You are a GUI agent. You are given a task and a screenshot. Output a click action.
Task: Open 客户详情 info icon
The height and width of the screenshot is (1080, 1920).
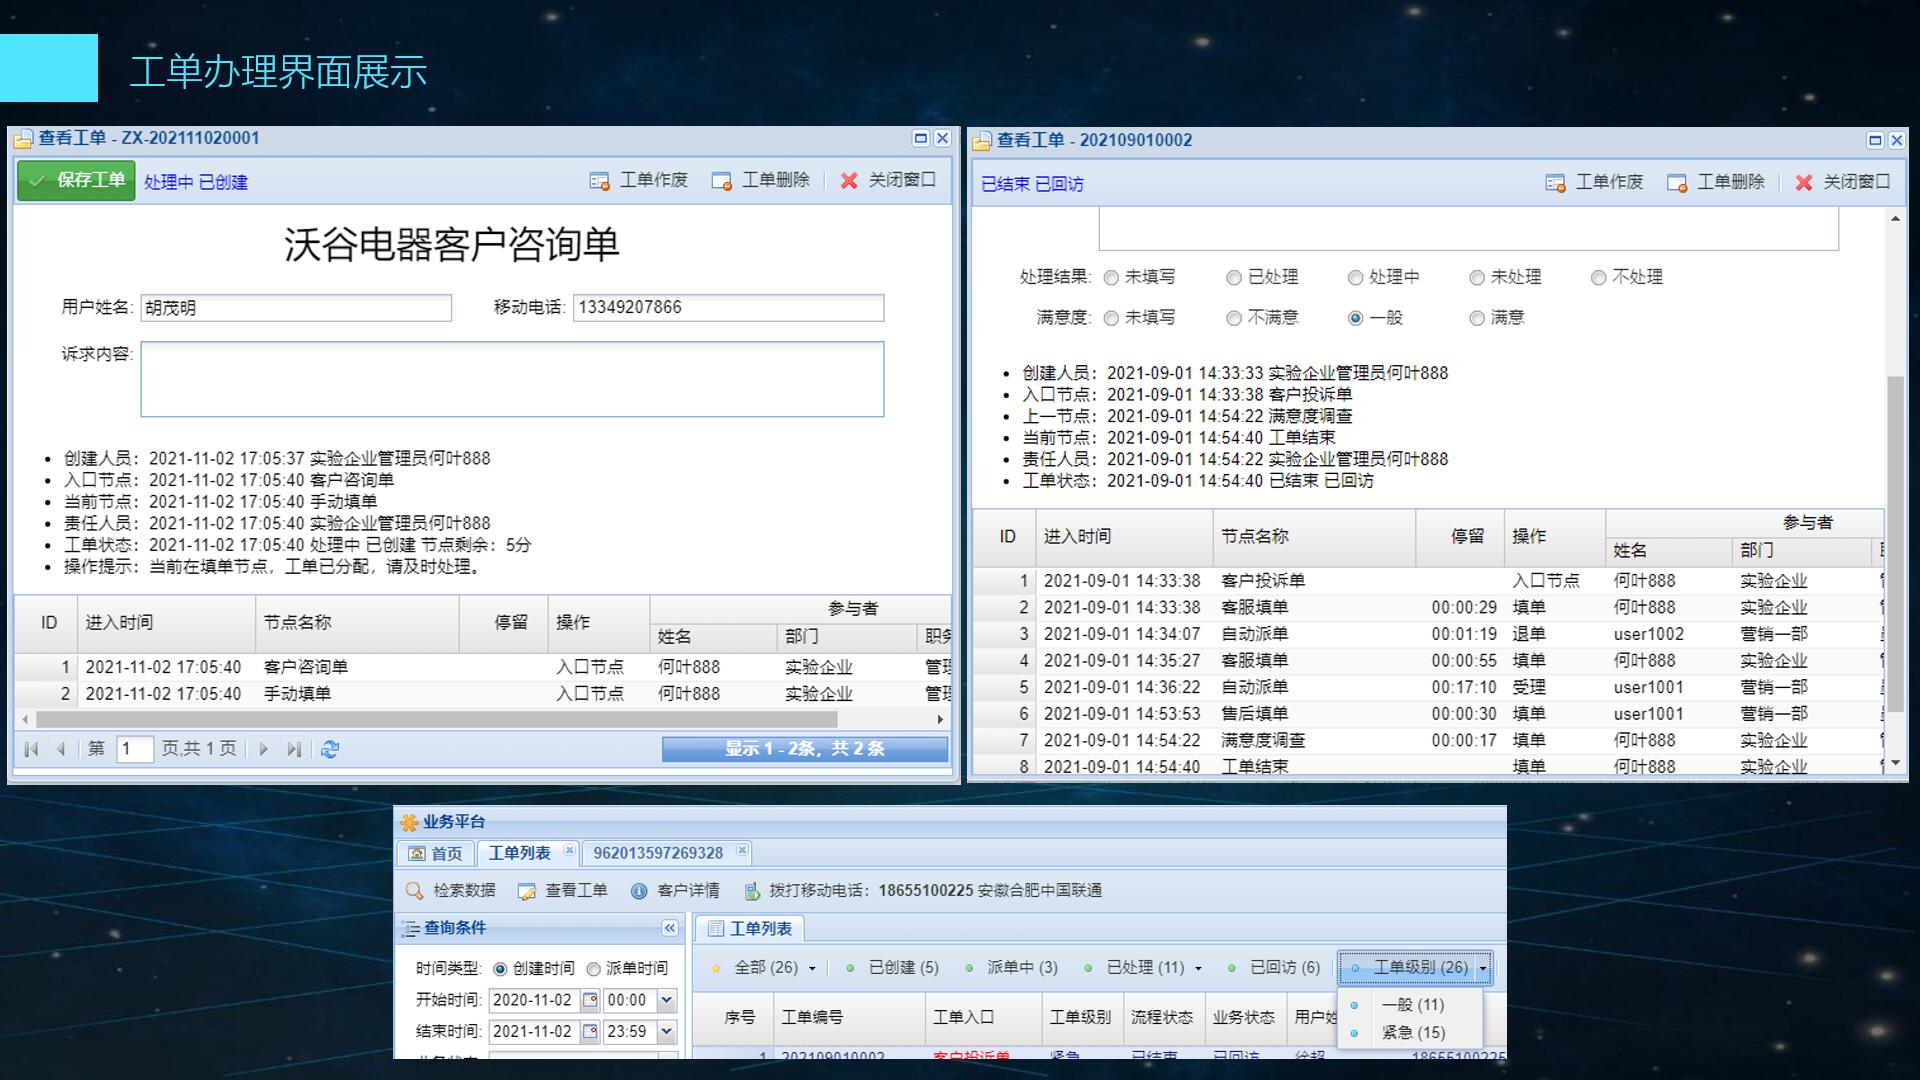coord(639,891)
